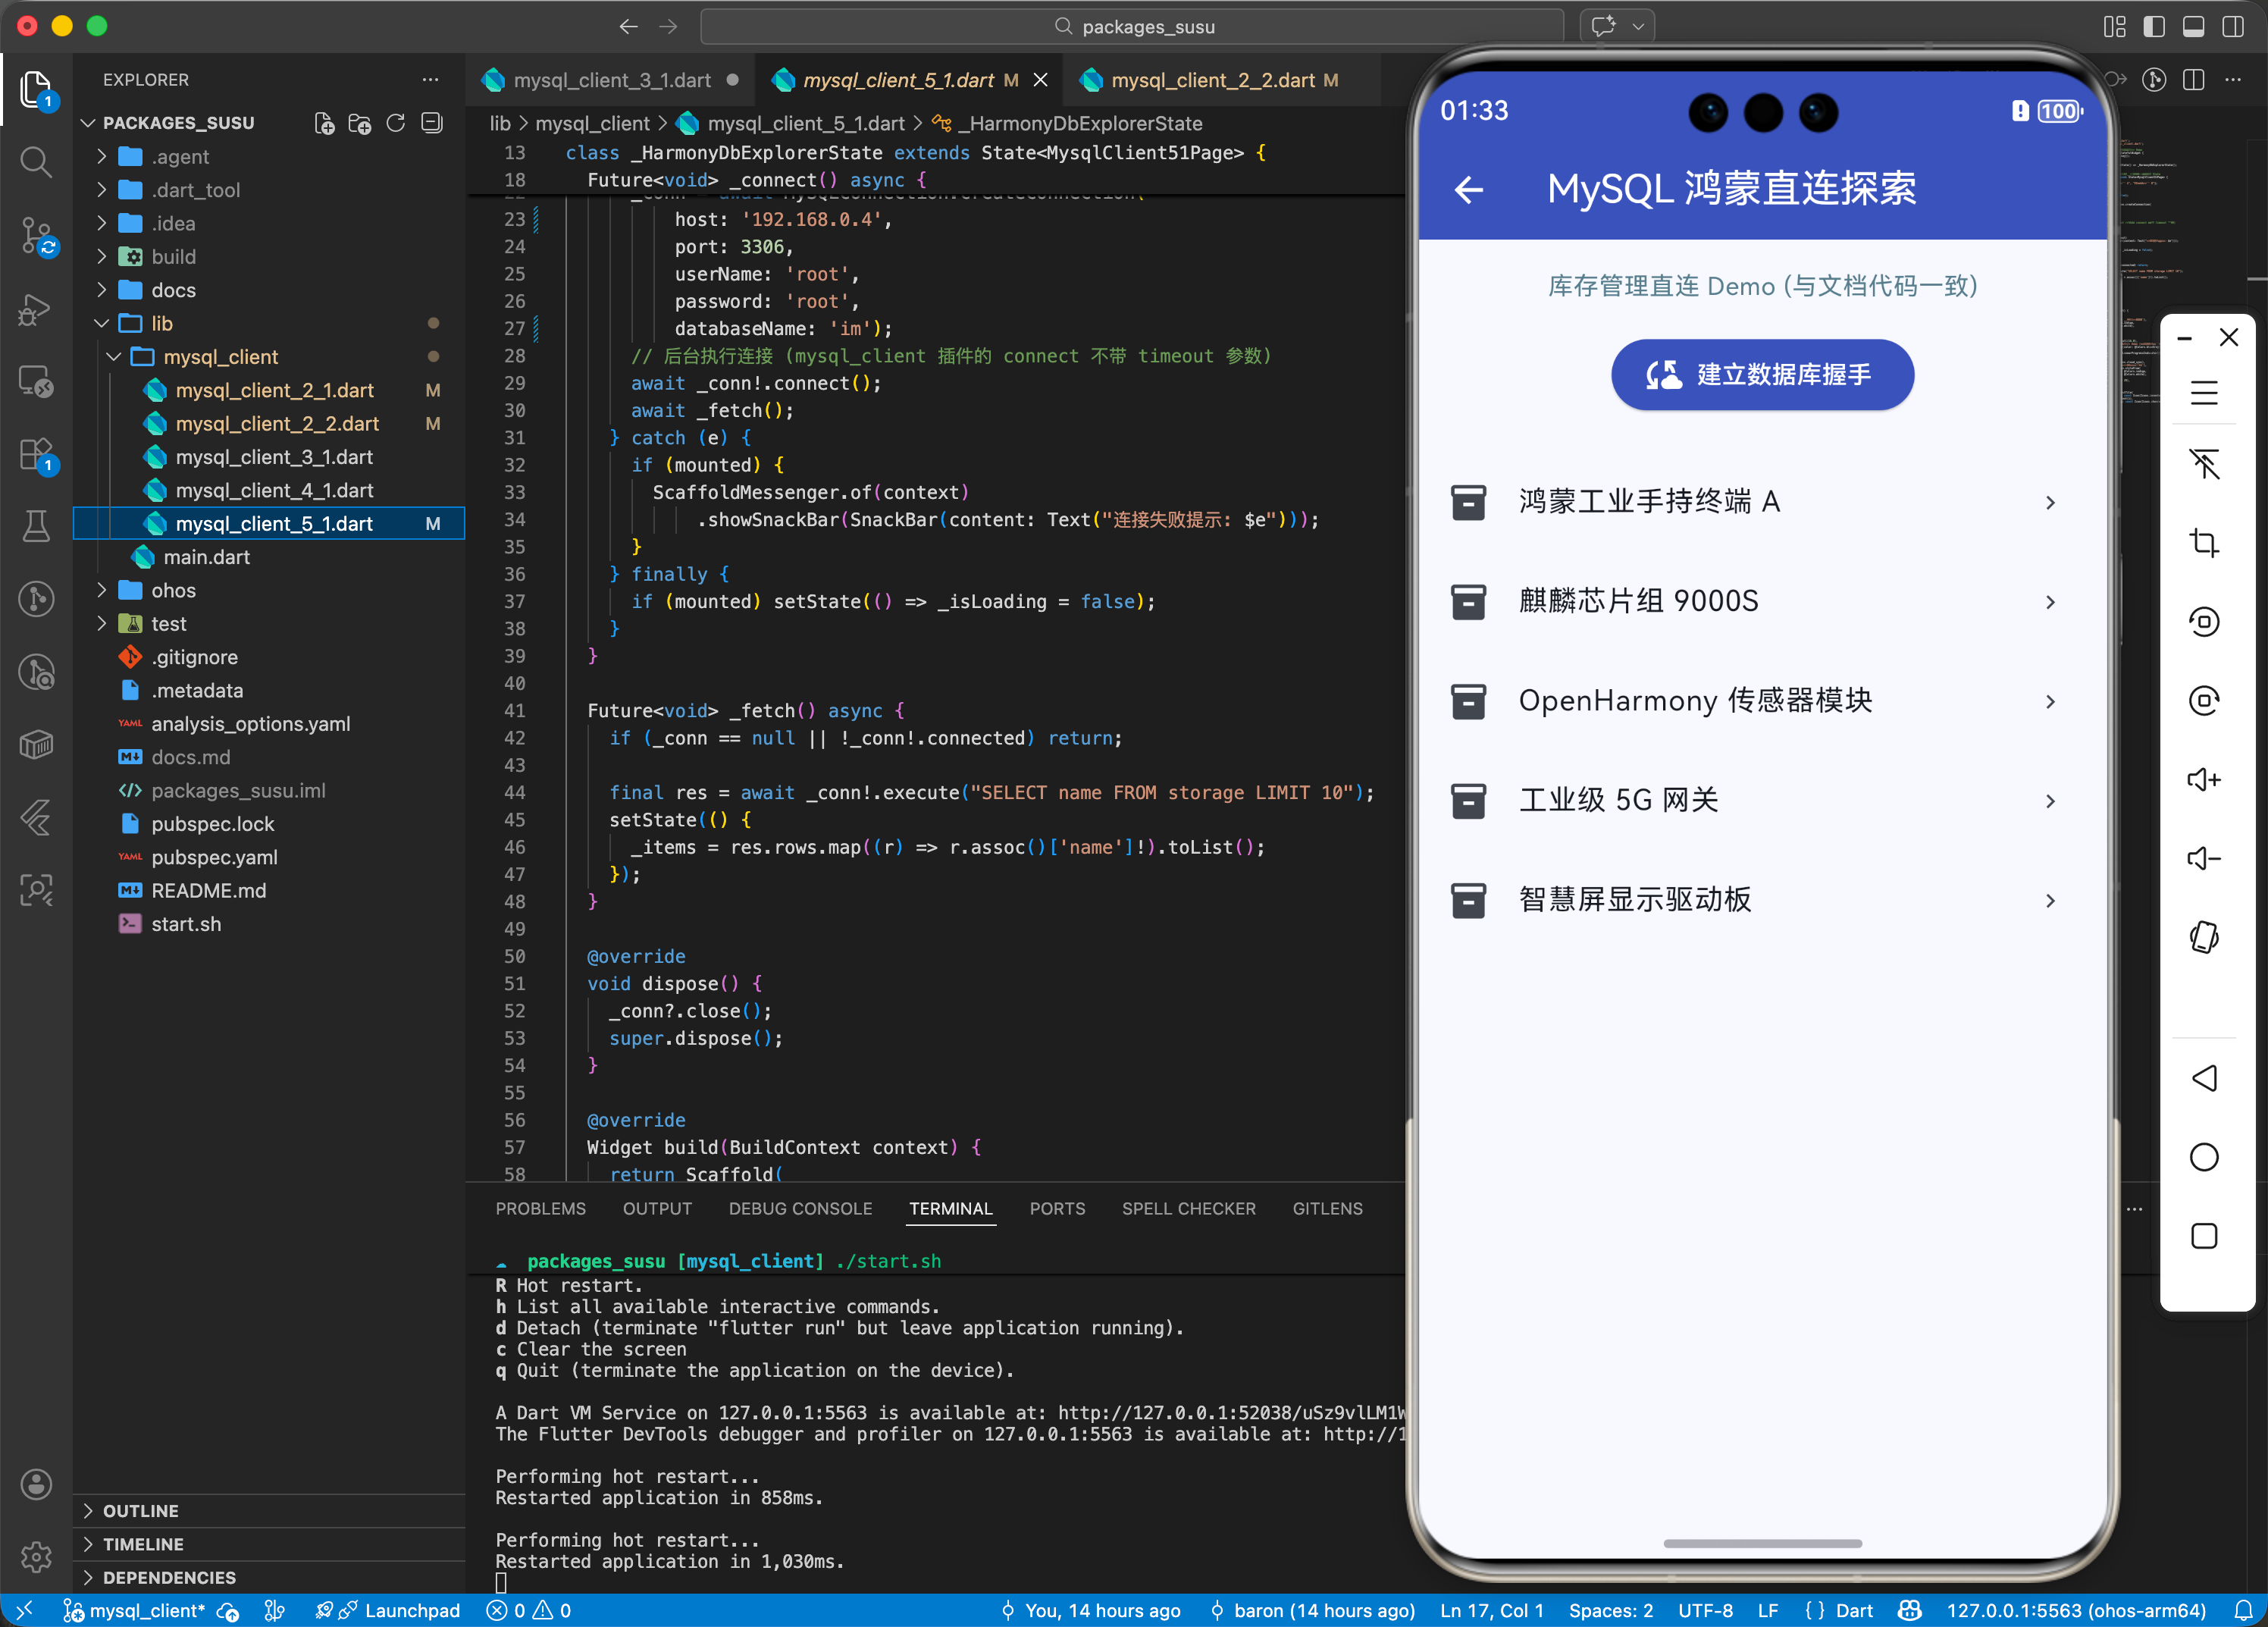The width and height of the screenshot is (2268, 1627).
Task: Collapse the mysql_client folder
Action: click(270, 357)
